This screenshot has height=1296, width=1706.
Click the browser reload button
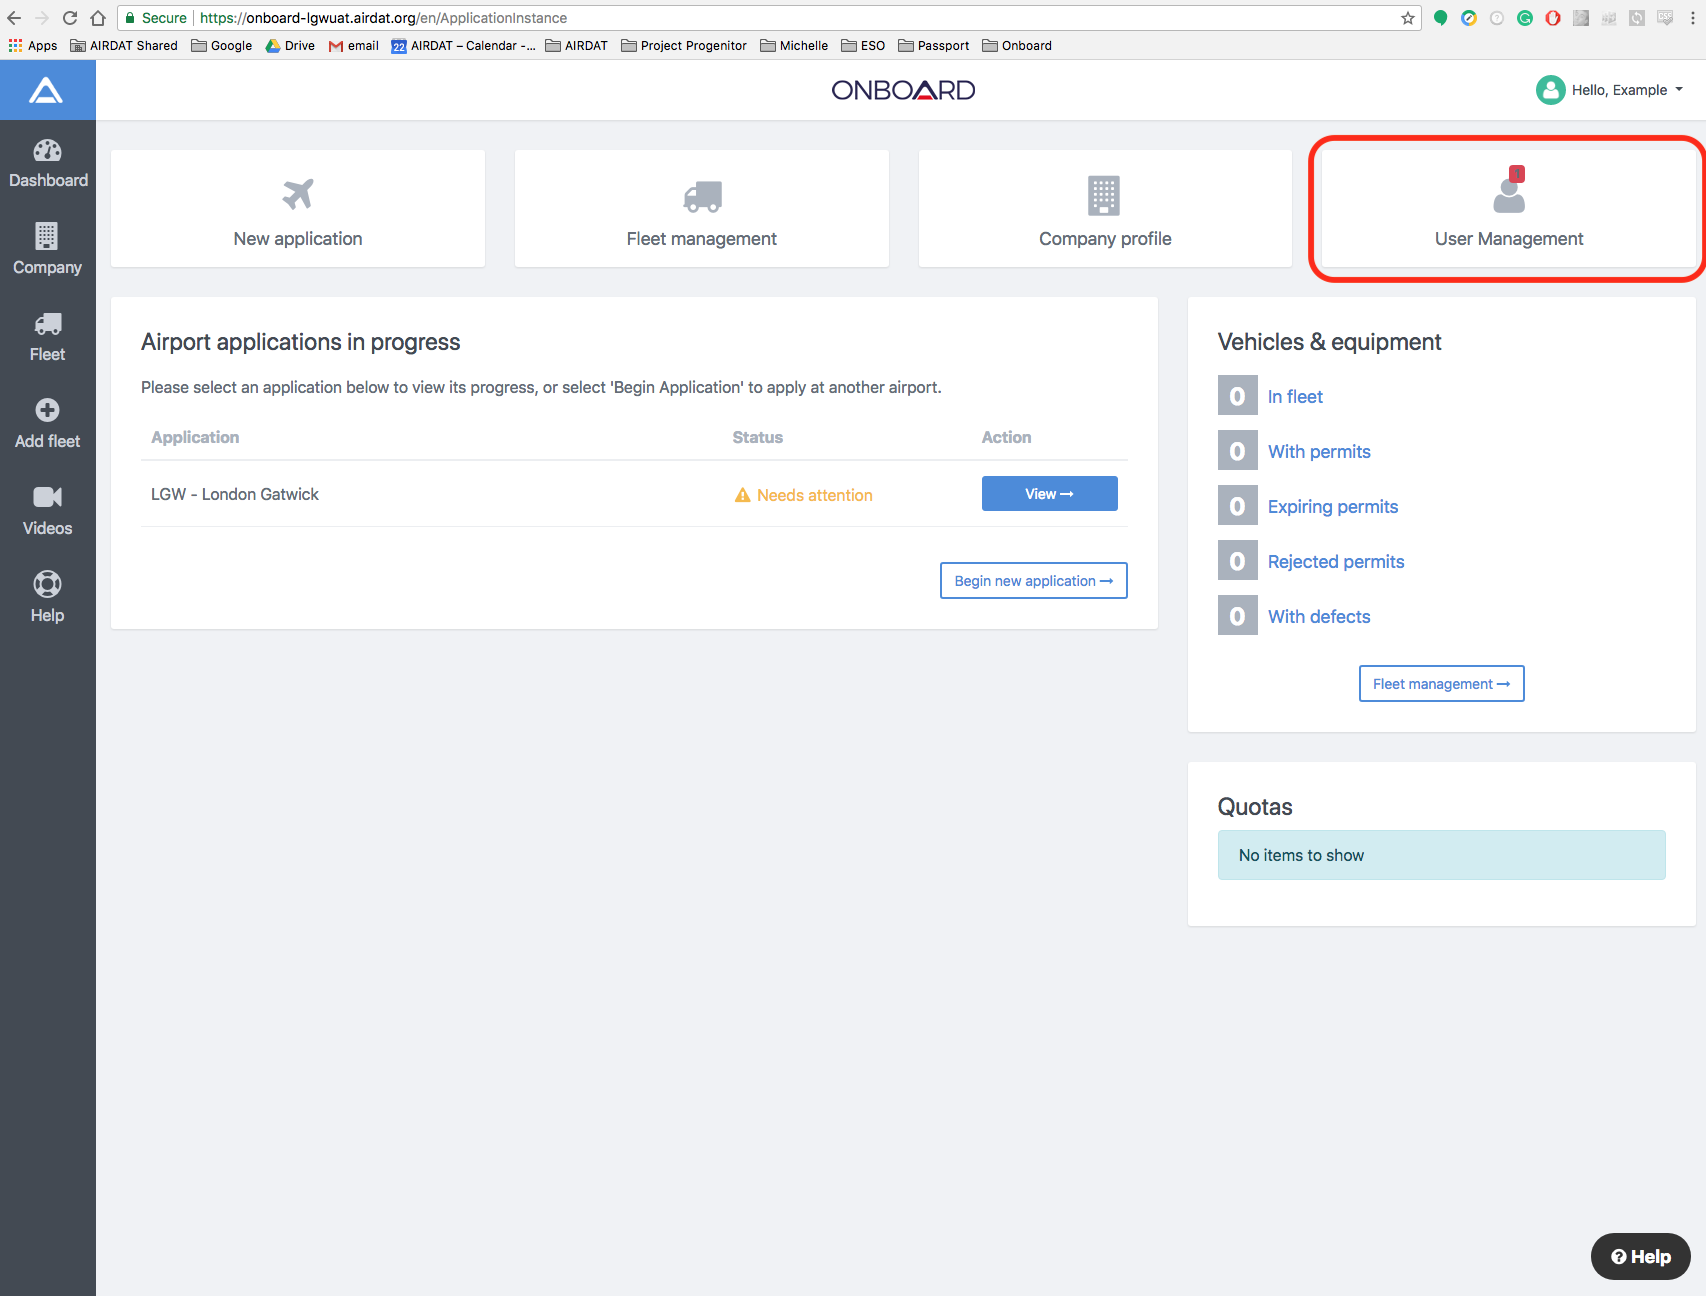pos(70,18)
